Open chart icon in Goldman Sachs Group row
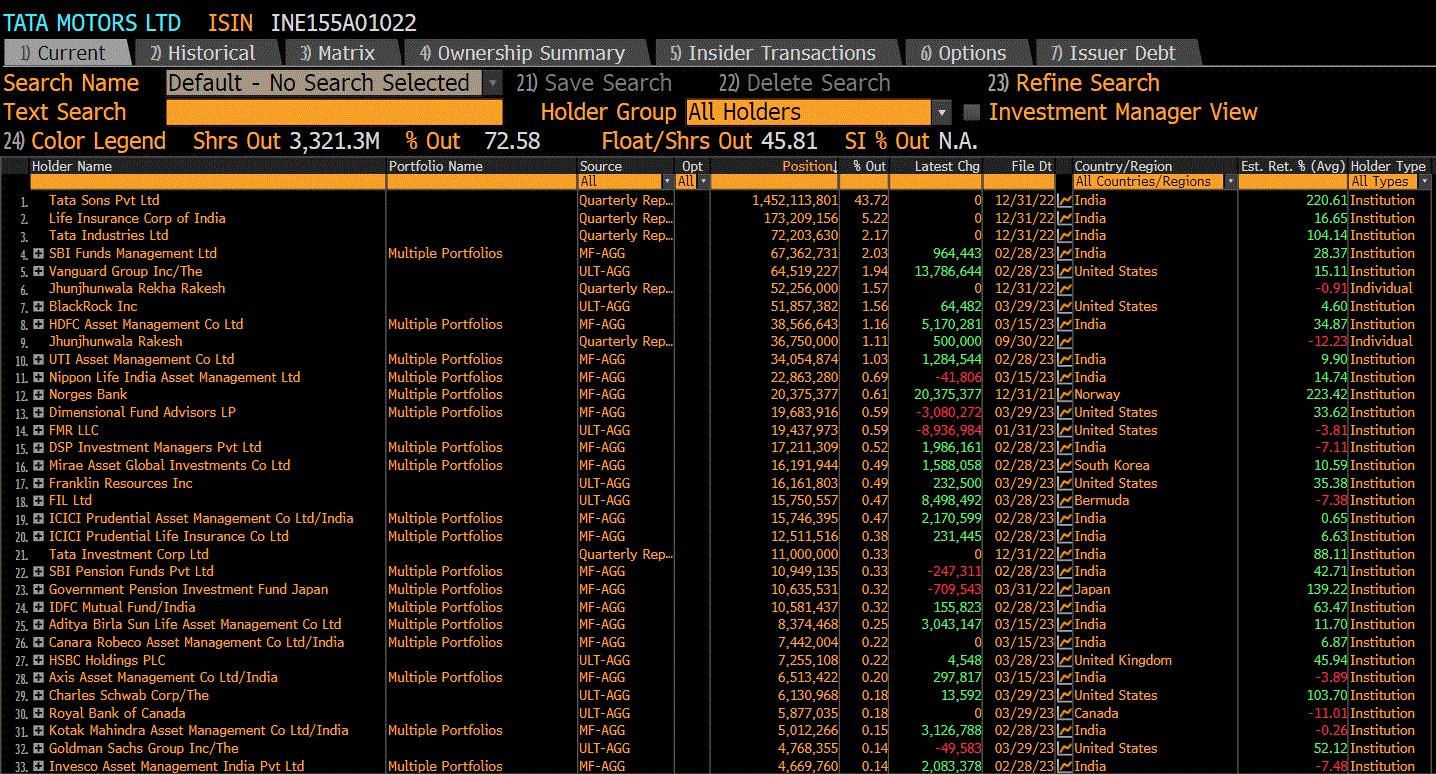This screenshot has width=1436, height=774. tap(1065, 748)
